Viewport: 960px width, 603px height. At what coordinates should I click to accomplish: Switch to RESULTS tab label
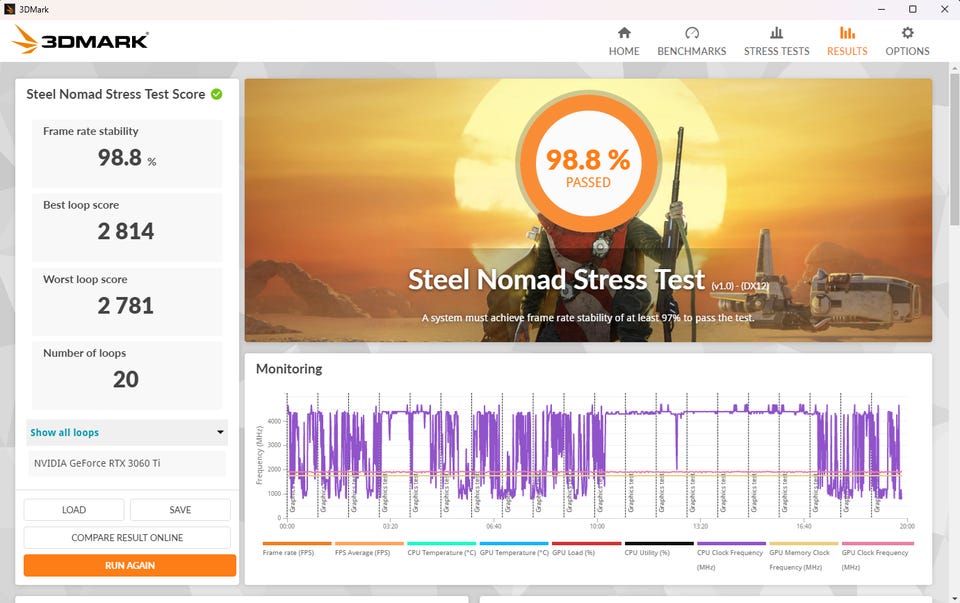coord(847,51)
